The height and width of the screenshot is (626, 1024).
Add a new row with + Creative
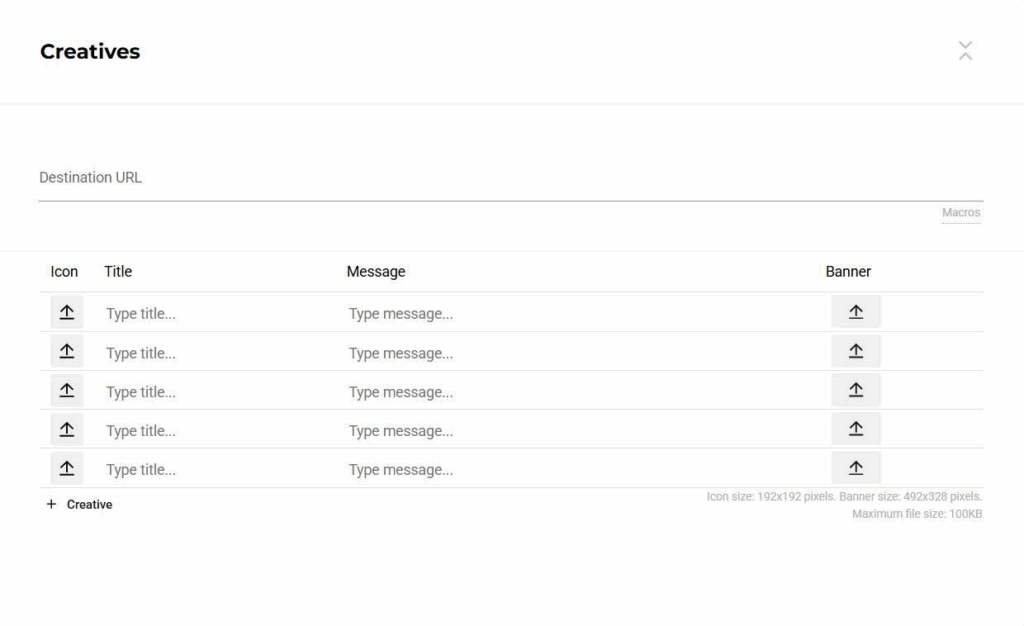point(80,505)
